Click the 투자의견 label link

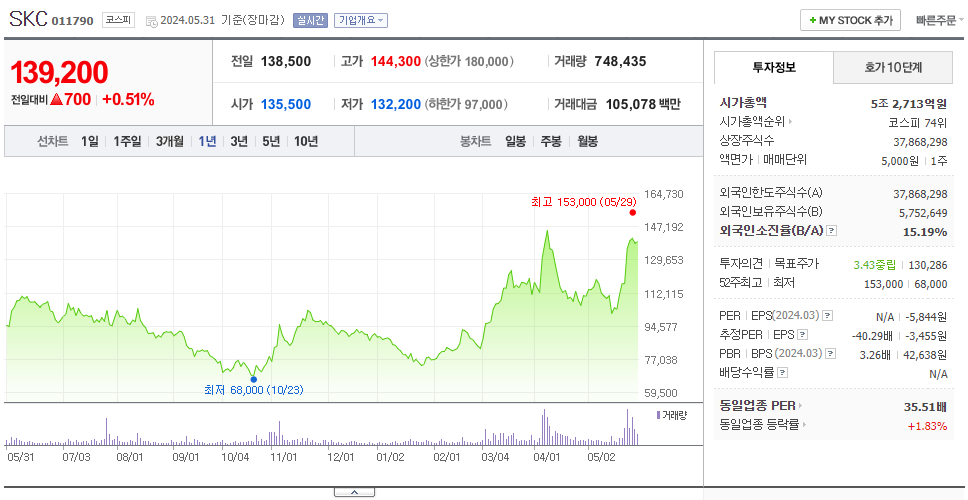741,264
